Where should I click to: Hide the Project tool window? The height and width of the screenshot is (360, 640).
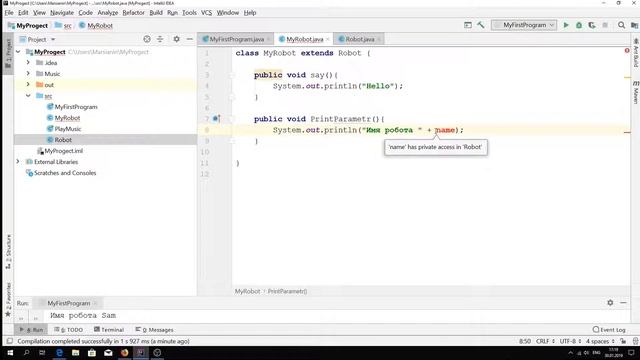[x=189, y=39]
